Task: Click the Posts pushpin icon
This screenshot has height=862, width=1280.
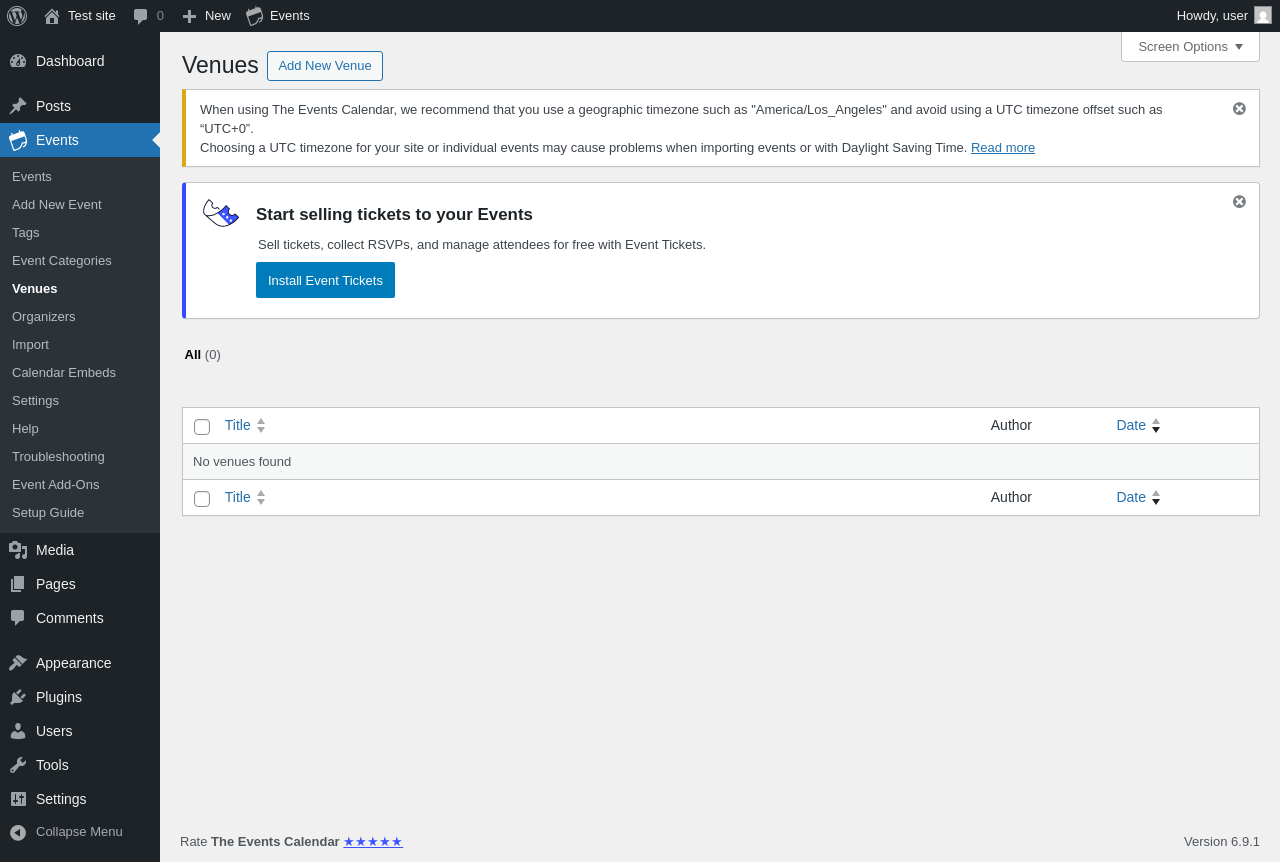Action: 18,106
